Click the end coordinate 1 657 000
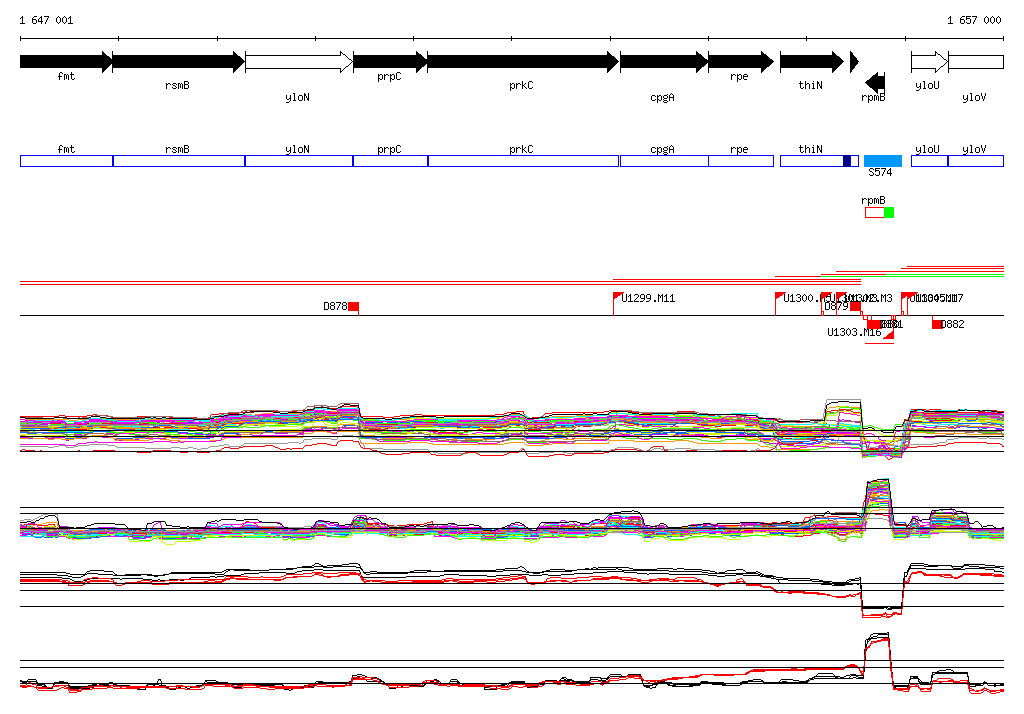Viewport: 1024px width, 714px height. click(974, 20)
